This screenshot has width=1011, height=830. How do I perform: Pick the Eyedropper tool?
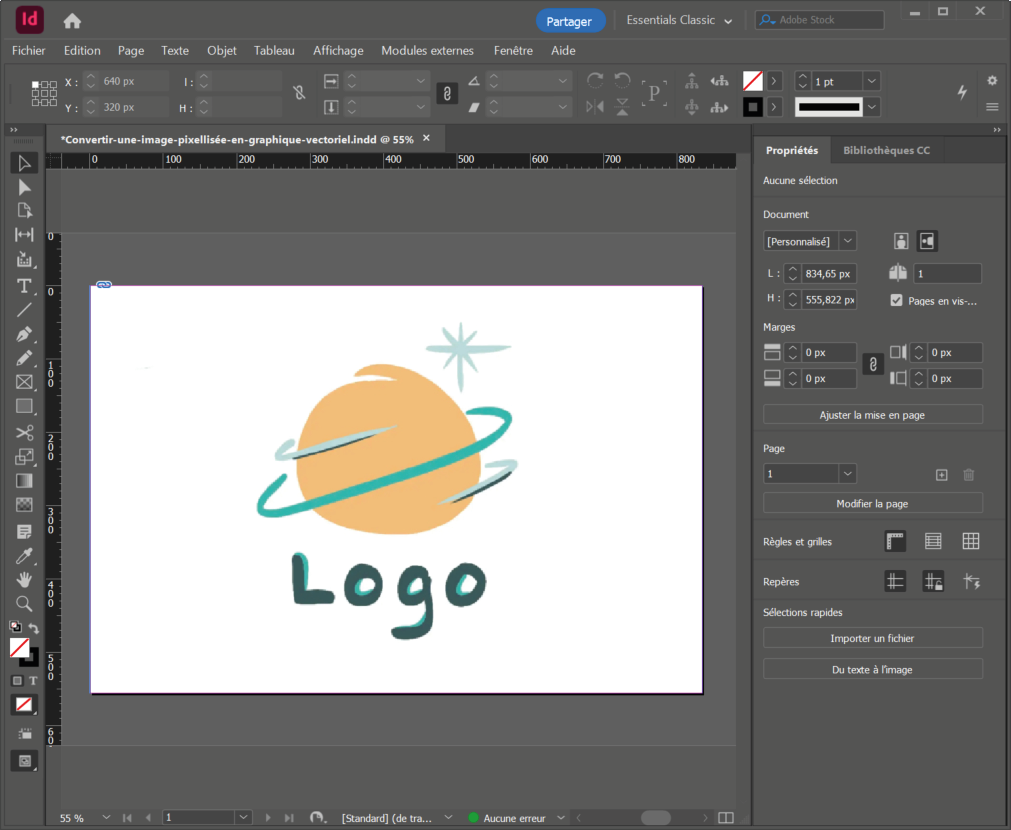point(25,555)
